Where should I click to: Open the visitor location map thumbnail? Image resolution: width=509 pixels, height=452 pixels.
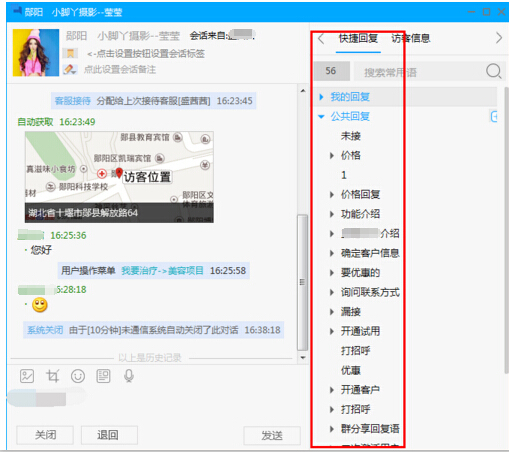pos(119,177)
